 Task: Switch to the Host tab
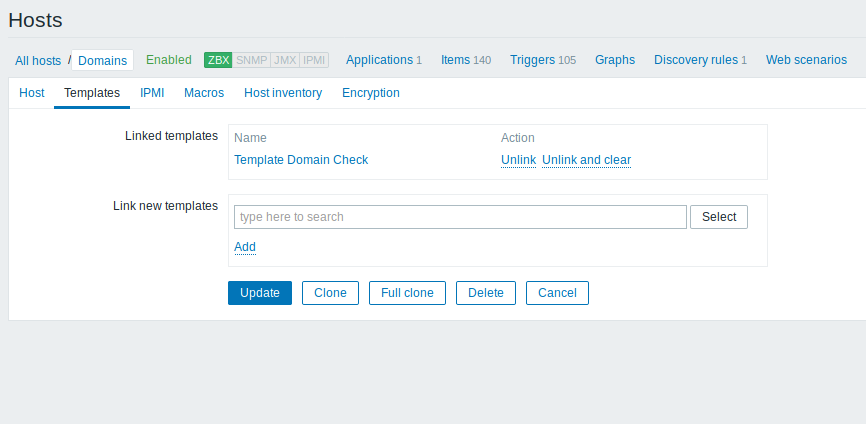[32, 93]
